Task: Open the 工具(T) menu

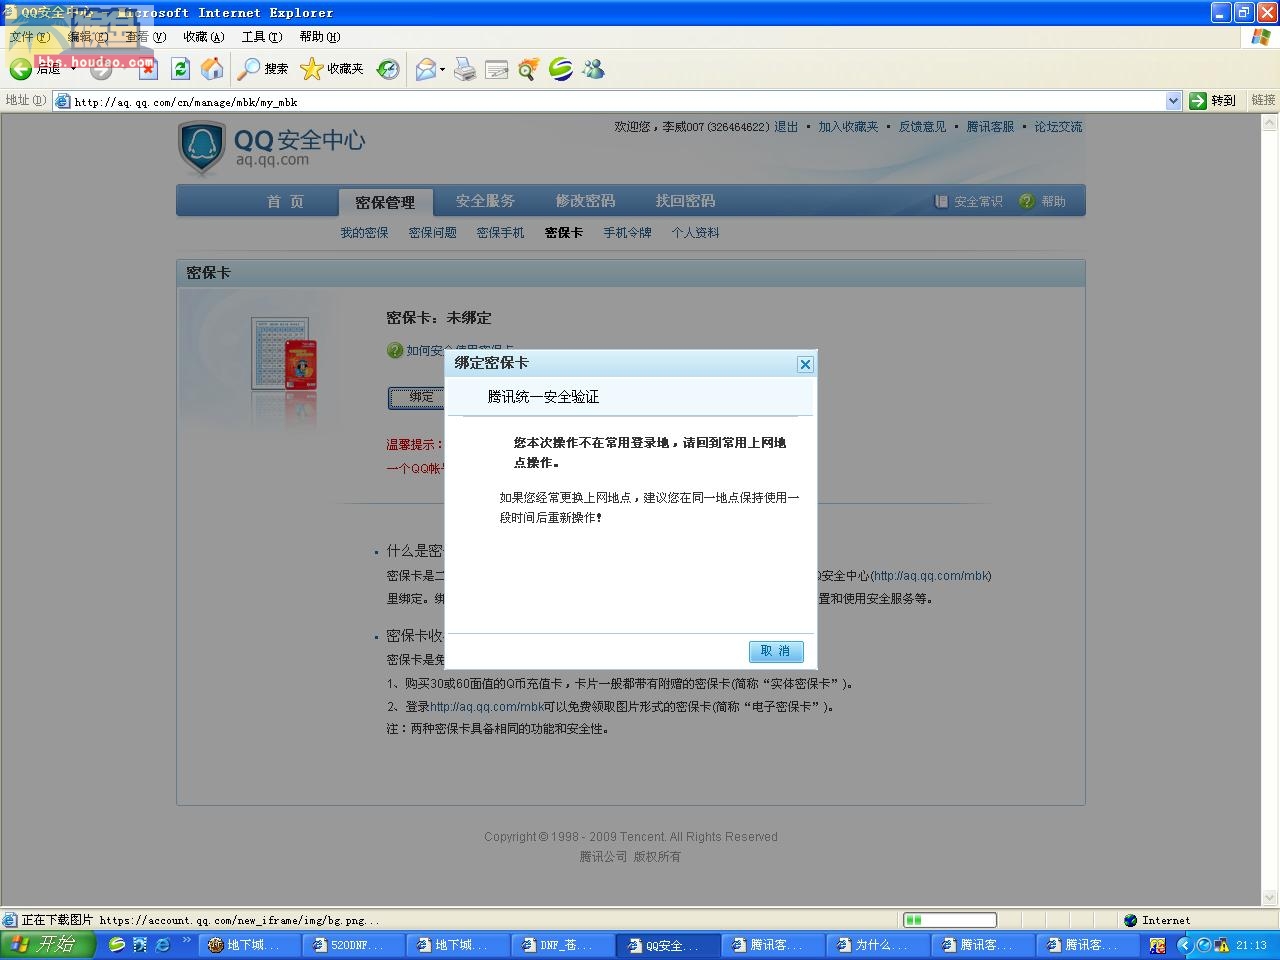Action: 262,37
